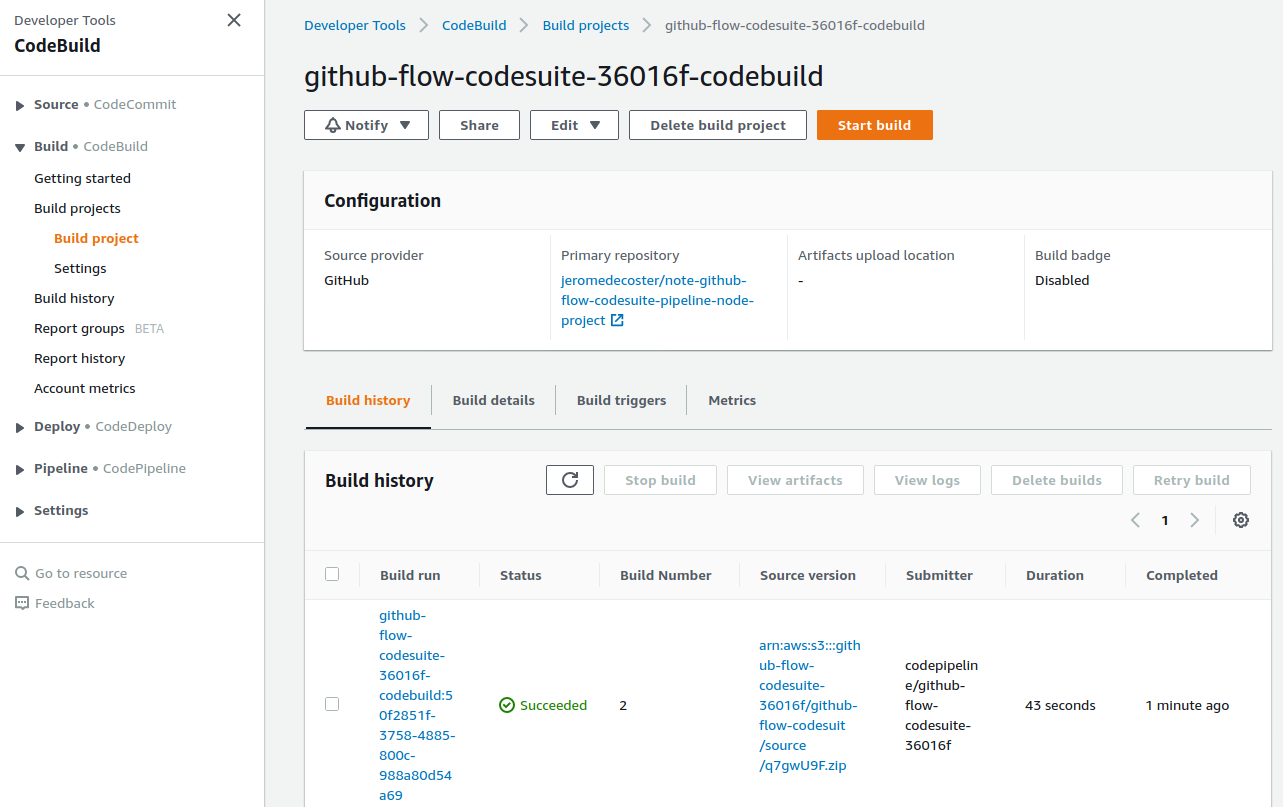Expand the Source CodeCommit section
The width and height of the screenshot is (1283, 807).
click(x=20, y=105)
